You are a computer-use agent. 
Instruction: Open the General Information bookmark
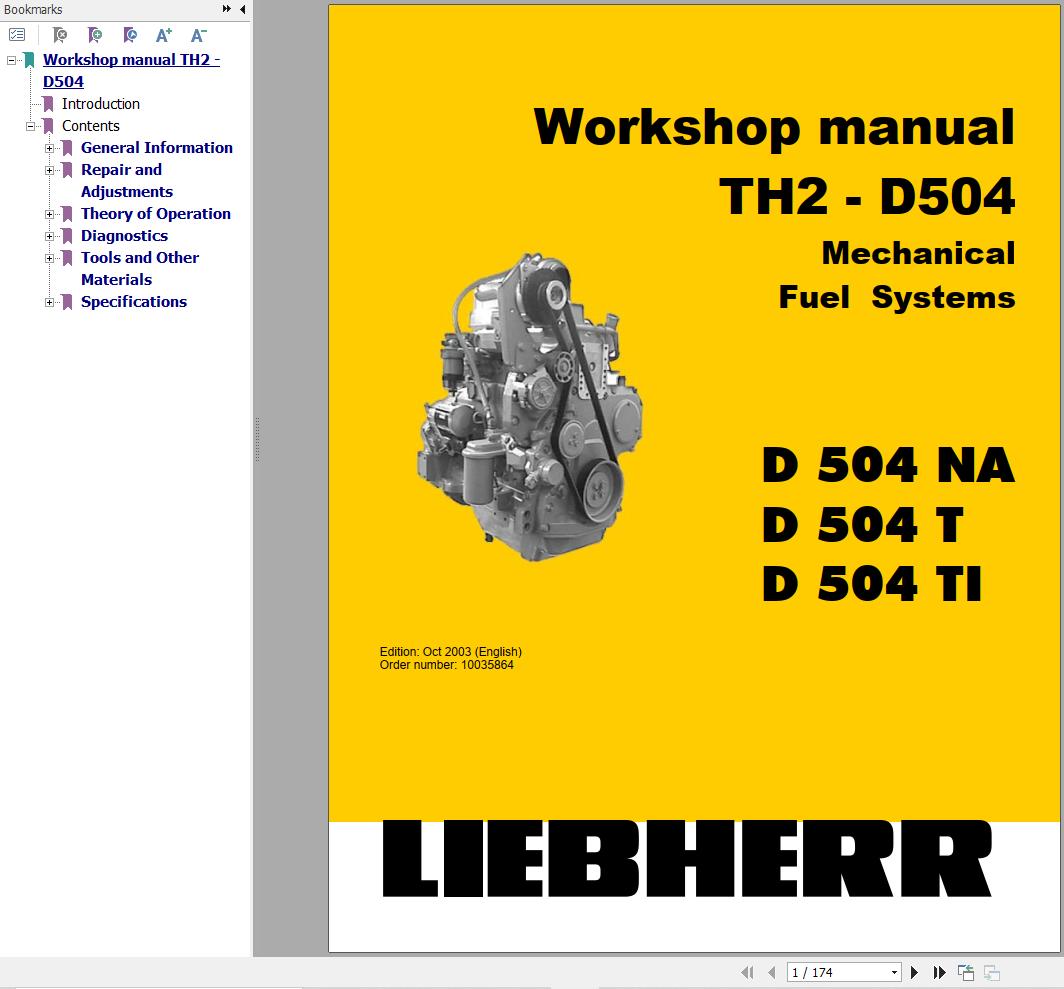157,148
